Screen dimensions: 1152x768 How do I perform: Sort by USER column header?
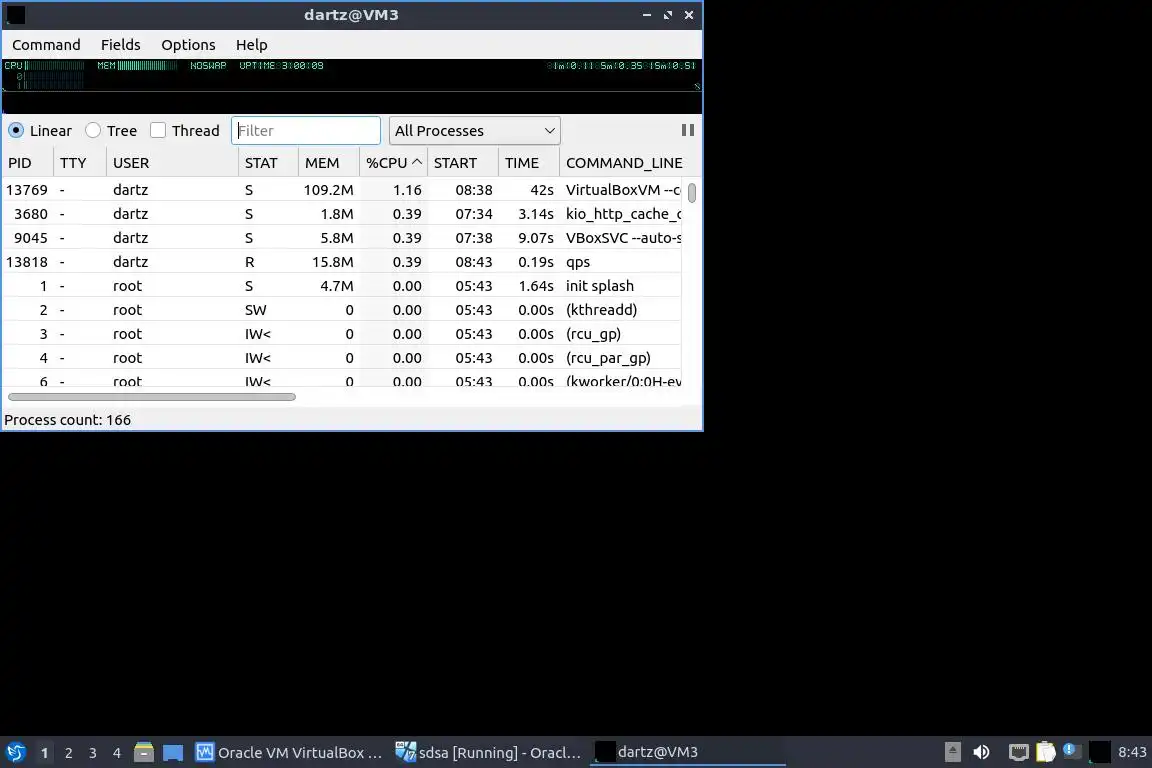173,163
